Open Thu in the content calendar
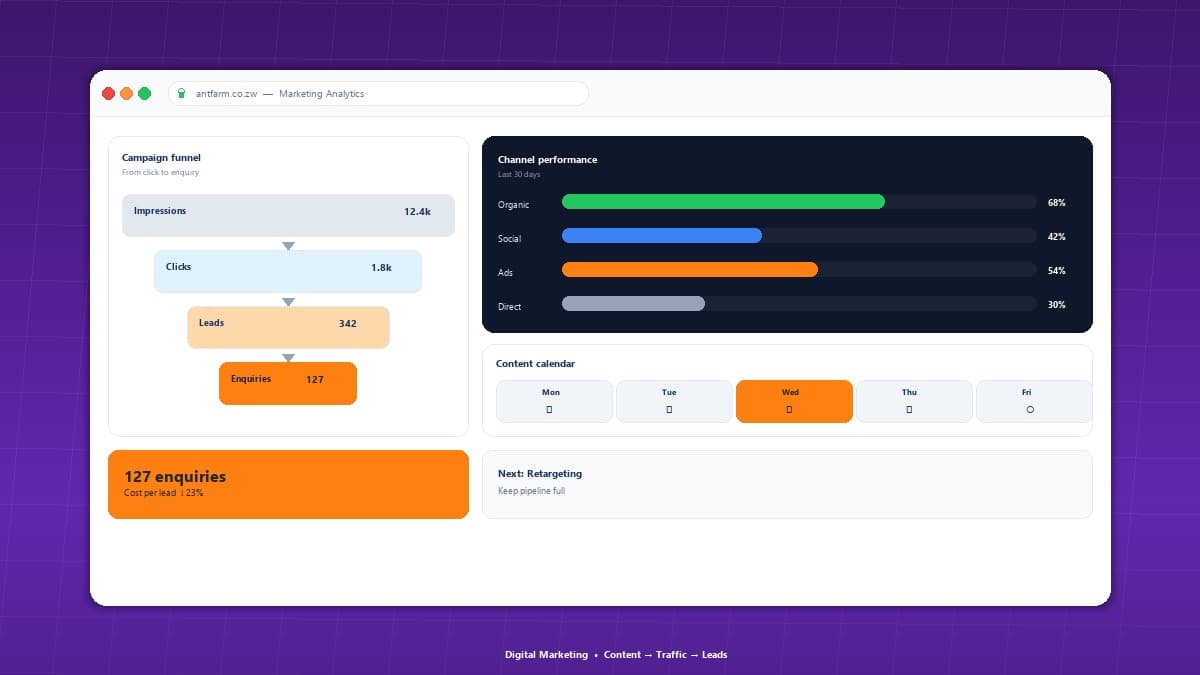This screenshot has width=1200, height=675. tap(914, 401)
